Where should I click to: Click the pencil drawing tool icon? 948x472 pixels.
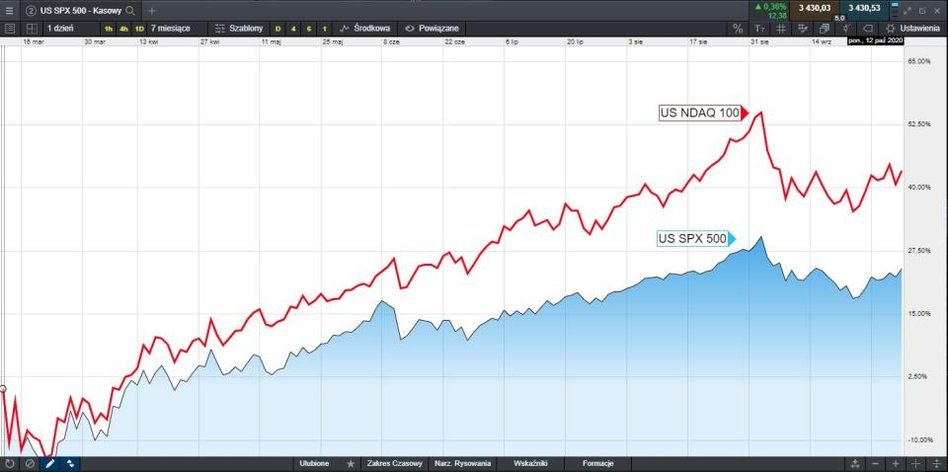click(x=50, y=464)
